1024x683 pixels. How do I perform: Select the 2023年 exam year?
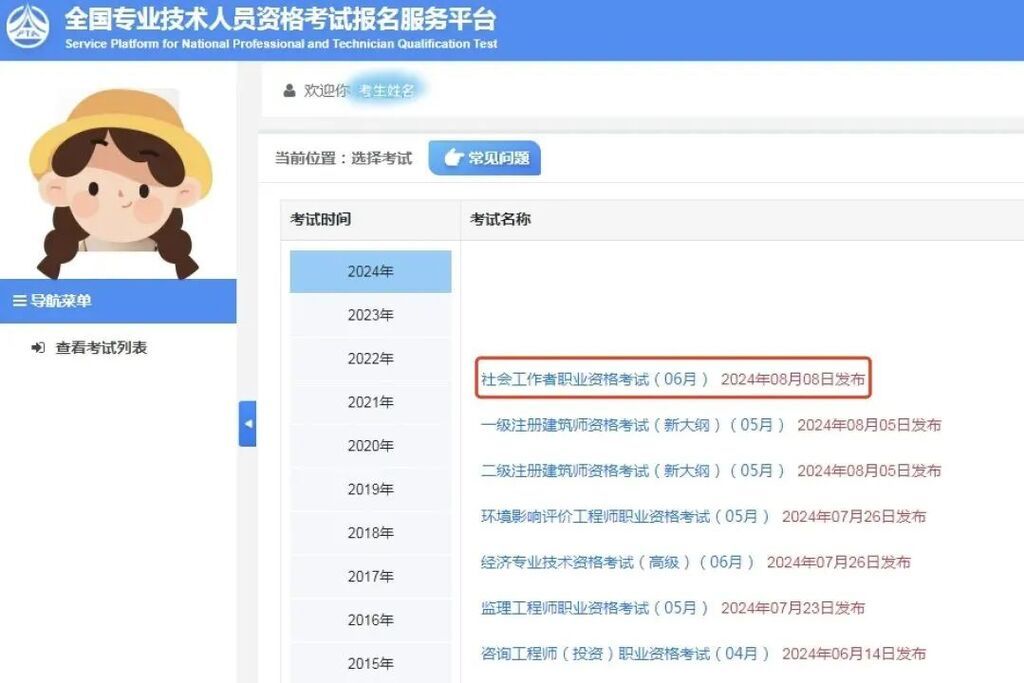click(370, 315)
